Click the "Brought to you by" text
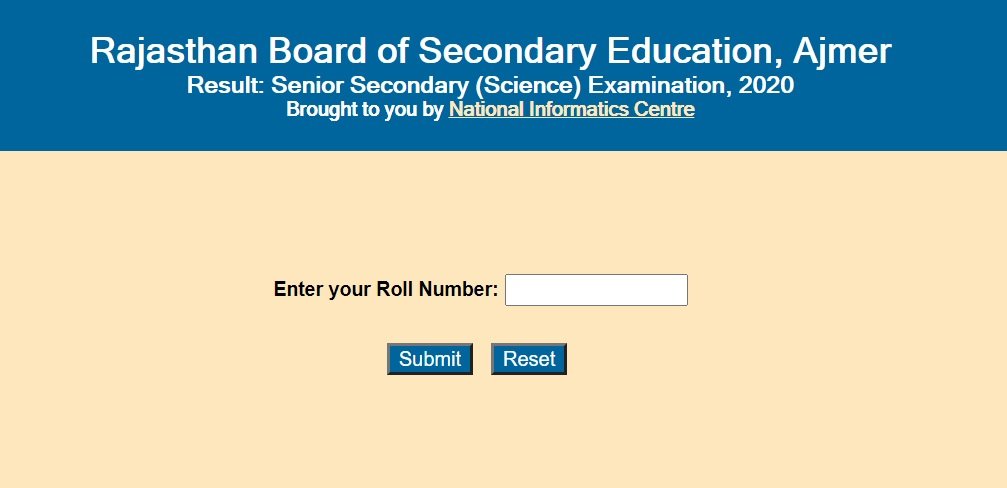Image resolution: width=1007 pixels, height=488 pixels. pyautogui.click(x=364, y=110)
